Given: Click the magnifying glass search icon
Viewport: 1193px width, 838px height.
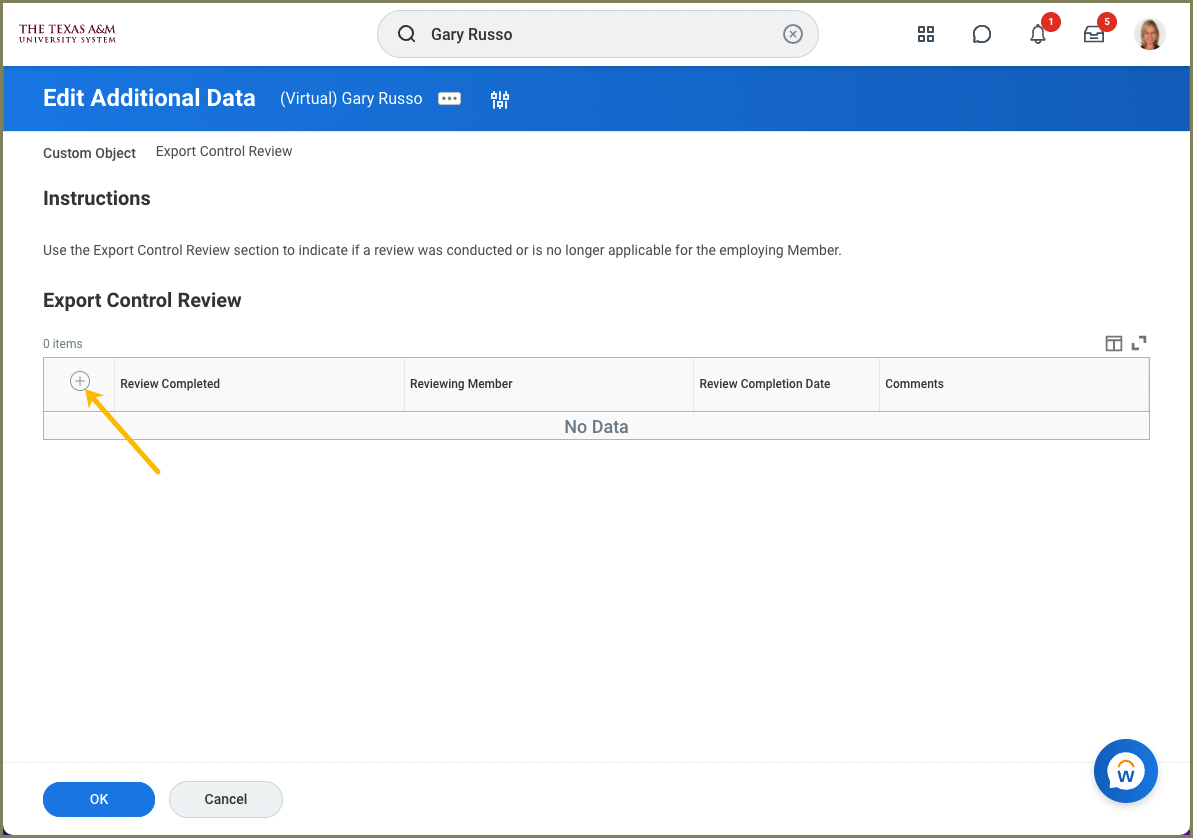Looking at the screenshot, I should pos(406,34).
